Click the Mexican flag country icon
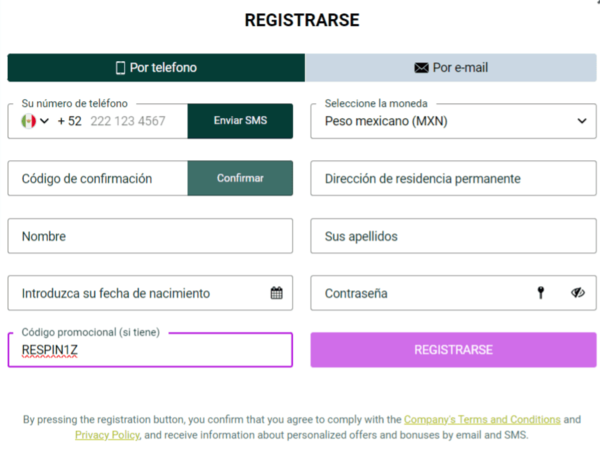Screen dimensions: 600x459 (28, 121)
